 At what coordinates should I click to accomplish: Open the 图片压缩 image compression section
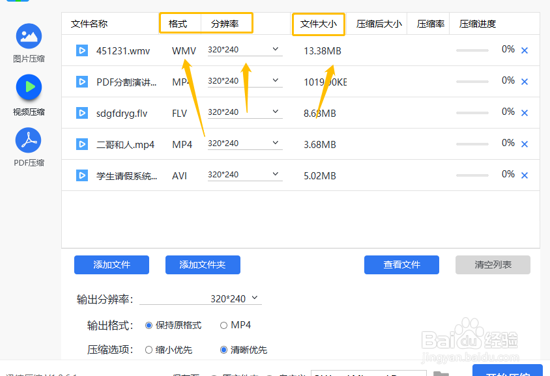click(x=29, y=36)
